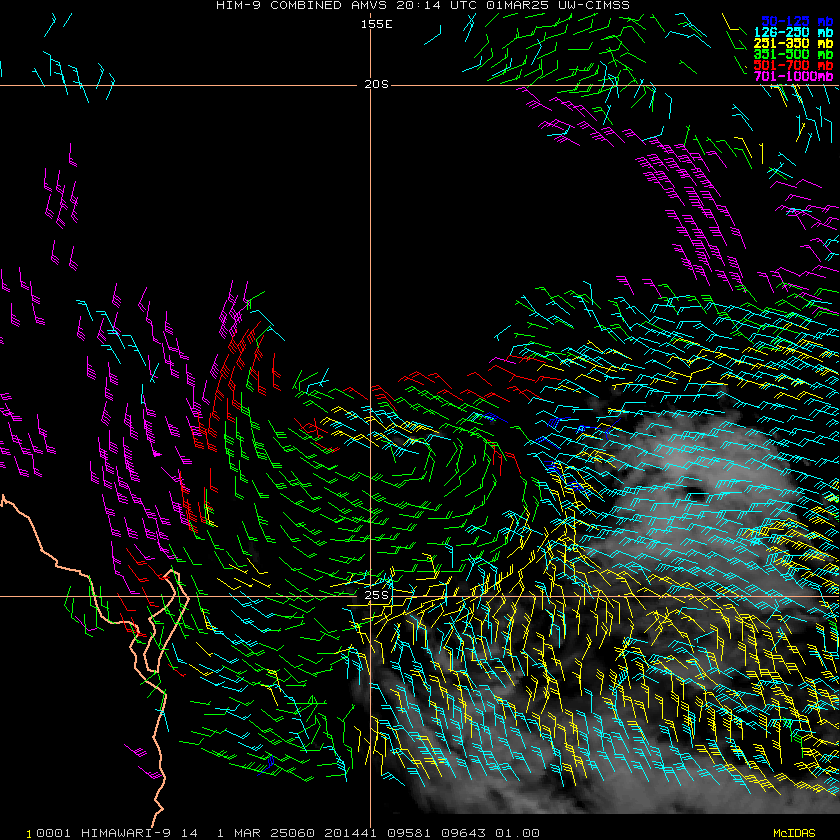Click the 155E longitude label
Viewport: 840px width, 840px height.
pos(376,24)
